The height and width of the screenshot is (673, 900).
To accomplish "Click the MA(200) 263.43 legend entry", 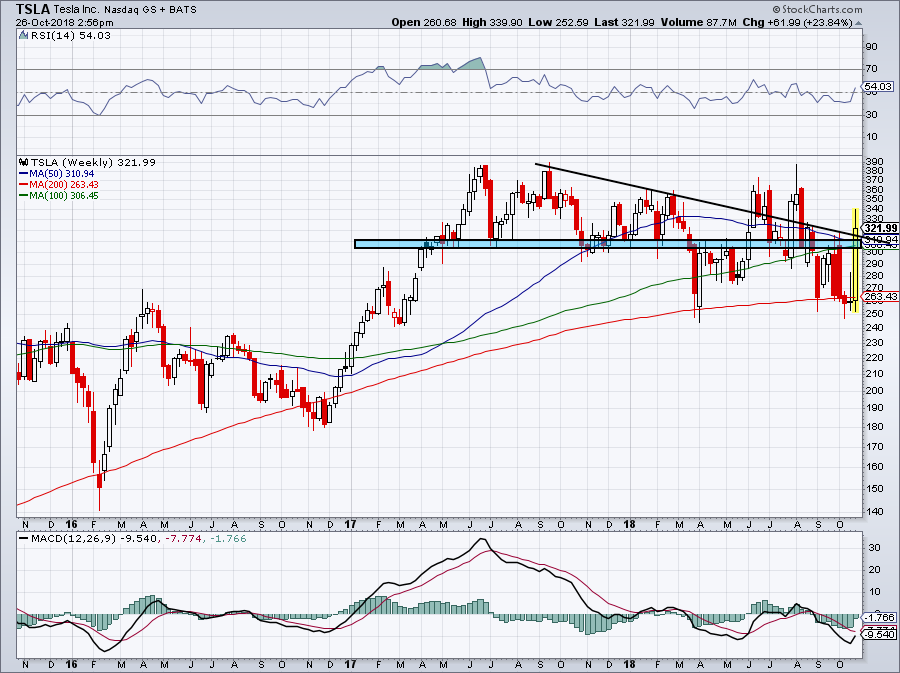I will click(59, 184).
